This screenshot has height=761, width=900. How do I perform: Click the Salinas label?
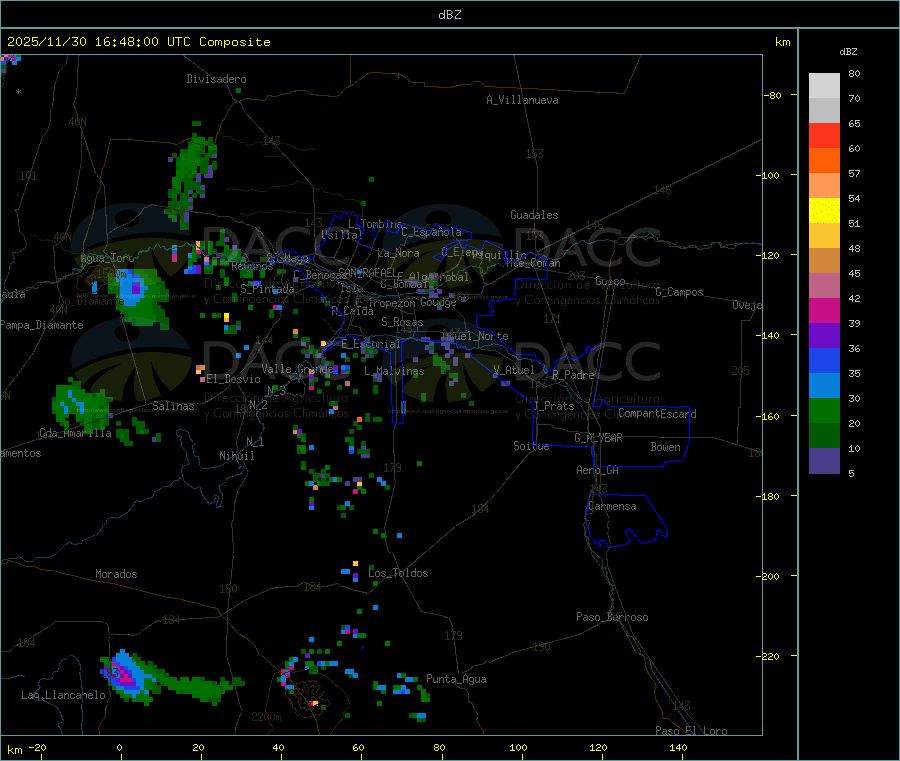[173, 406]
